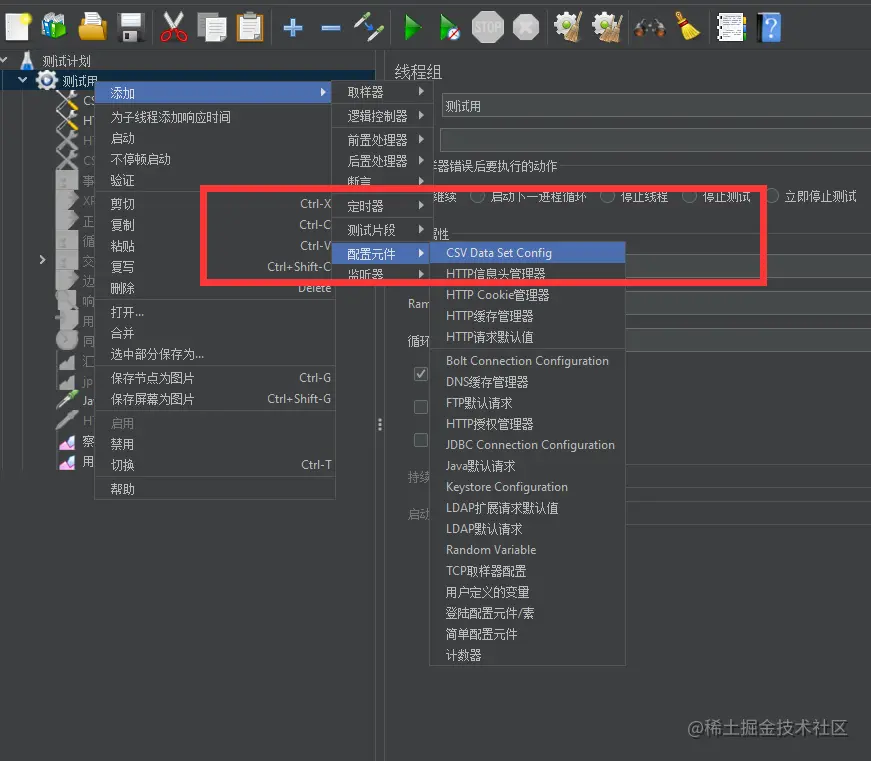Screen dimensions: 871x761
Task: Click the Reset search broom icon
Action: (x=688, y=27)
